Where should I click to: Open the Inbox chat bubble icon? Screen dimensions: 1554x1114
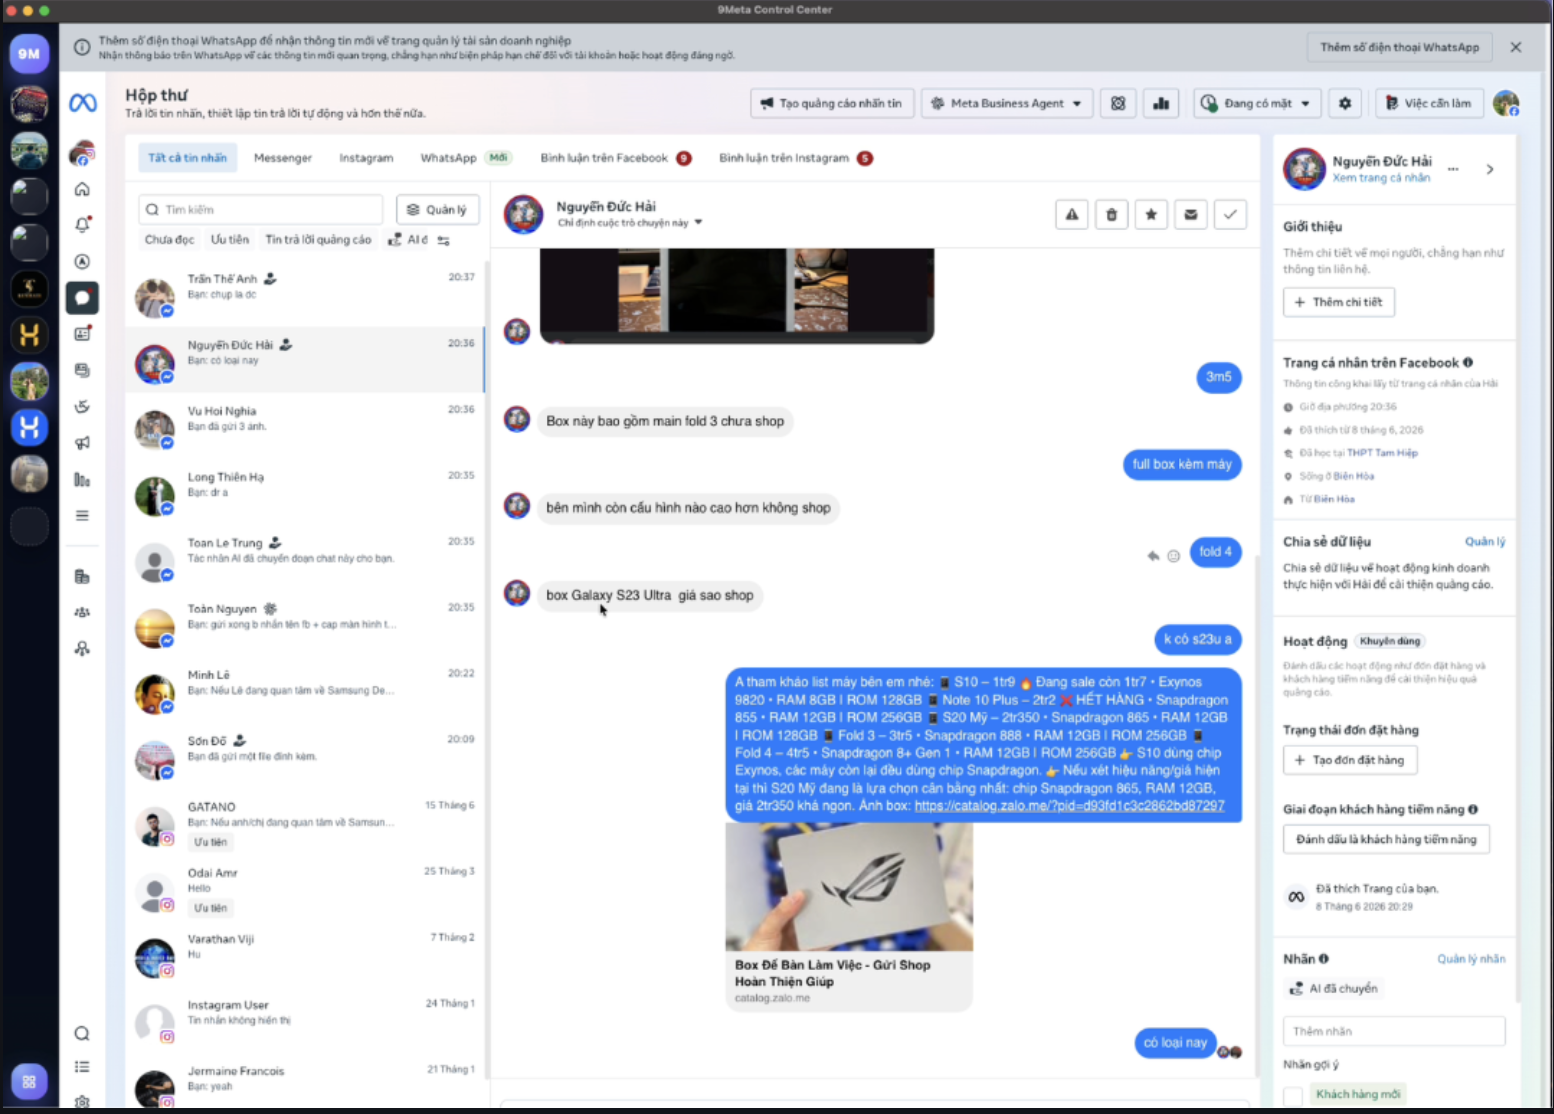(x=82, y=298)
